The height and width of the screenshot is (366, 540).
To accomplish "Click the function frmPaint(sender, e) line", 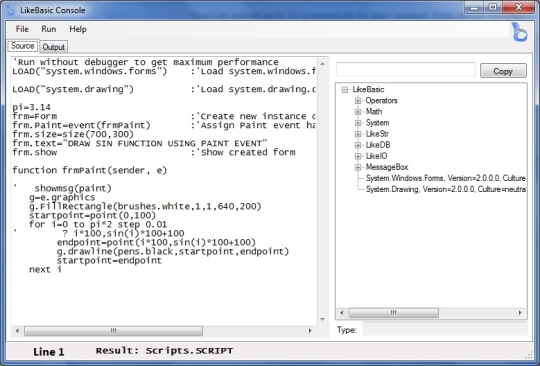I will pyautogui.click(x=90, y=170).
